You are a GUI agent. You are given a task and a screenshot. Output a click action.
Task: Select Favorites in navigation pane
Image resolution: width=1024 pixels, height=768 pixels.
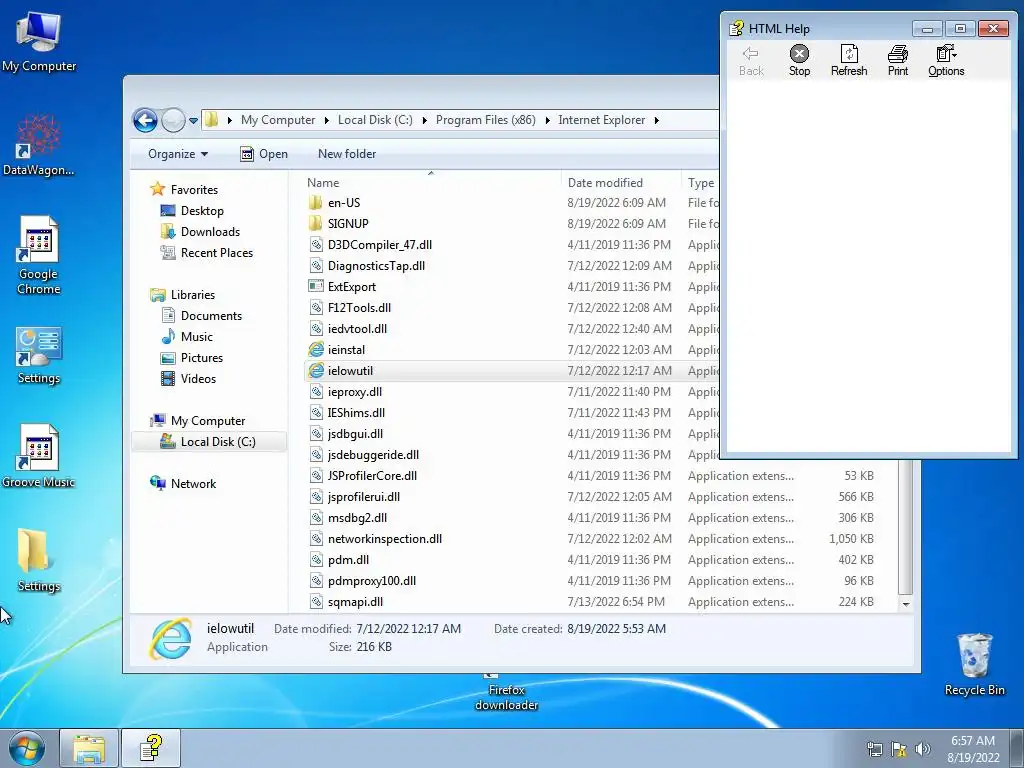194,190
